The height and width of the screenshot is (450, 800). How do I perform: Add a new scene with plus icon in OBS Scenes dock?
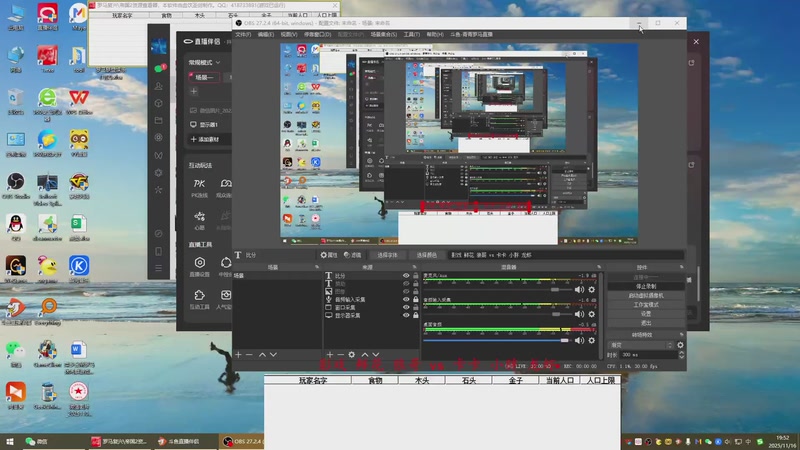pyautogui.click(x=238, y=354)
